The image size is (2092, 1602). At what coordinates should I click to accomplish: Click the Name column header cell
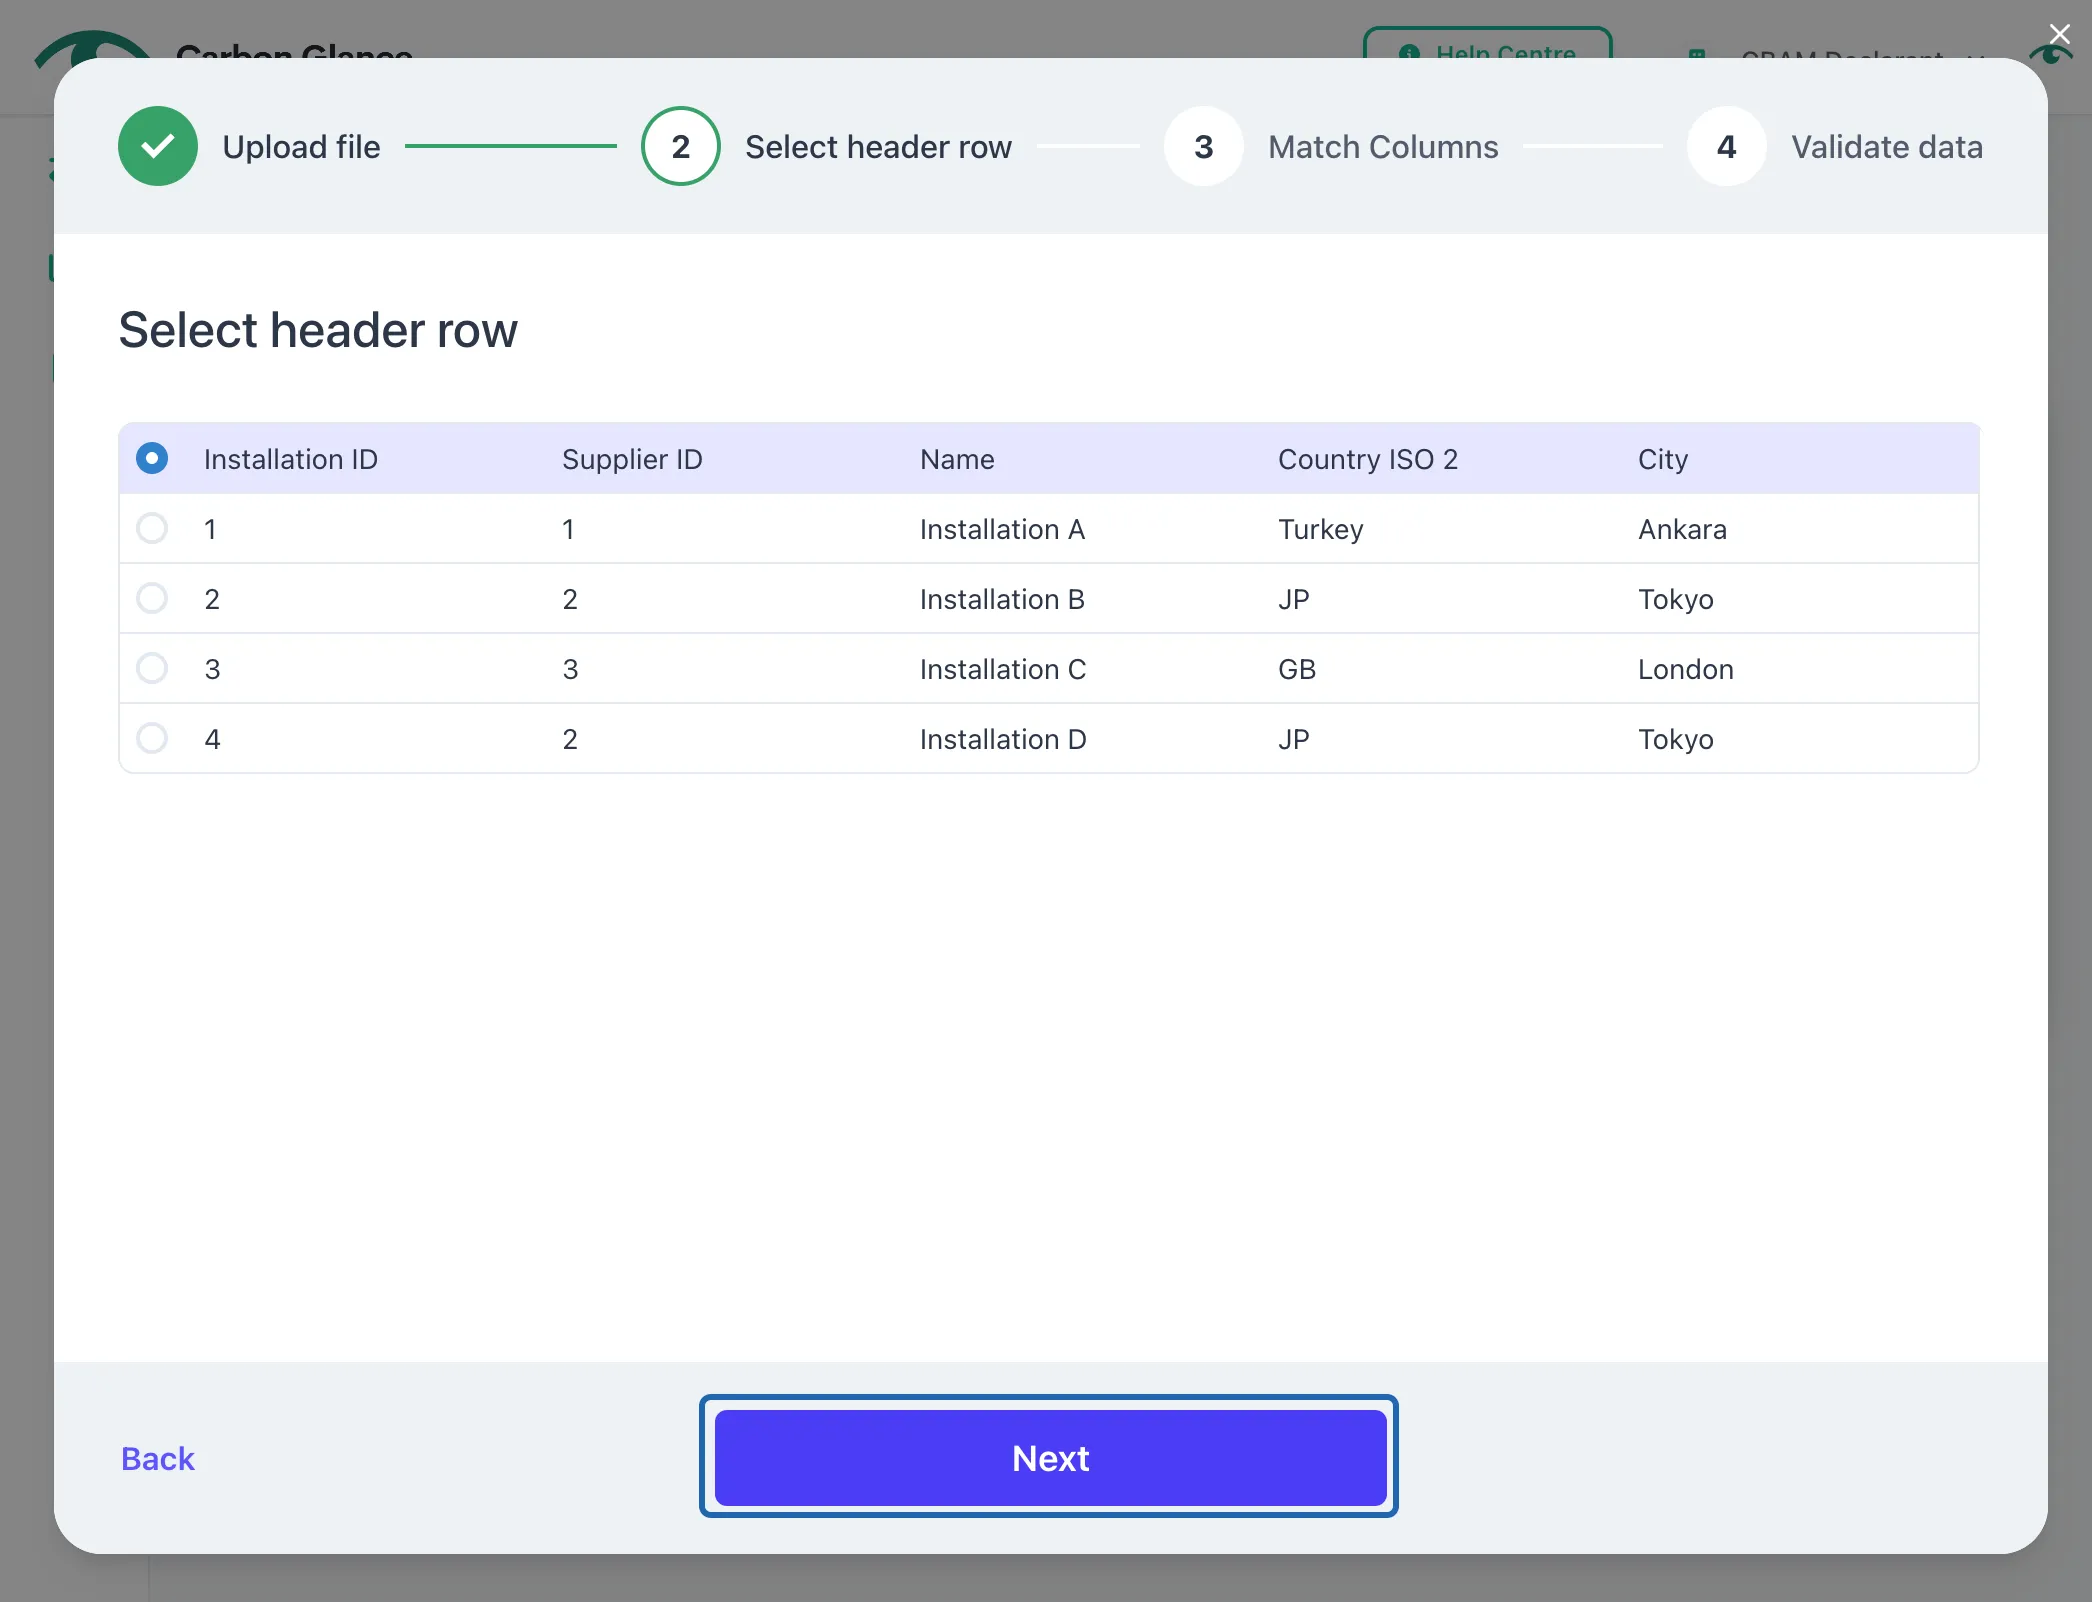[x=957, y=459]
